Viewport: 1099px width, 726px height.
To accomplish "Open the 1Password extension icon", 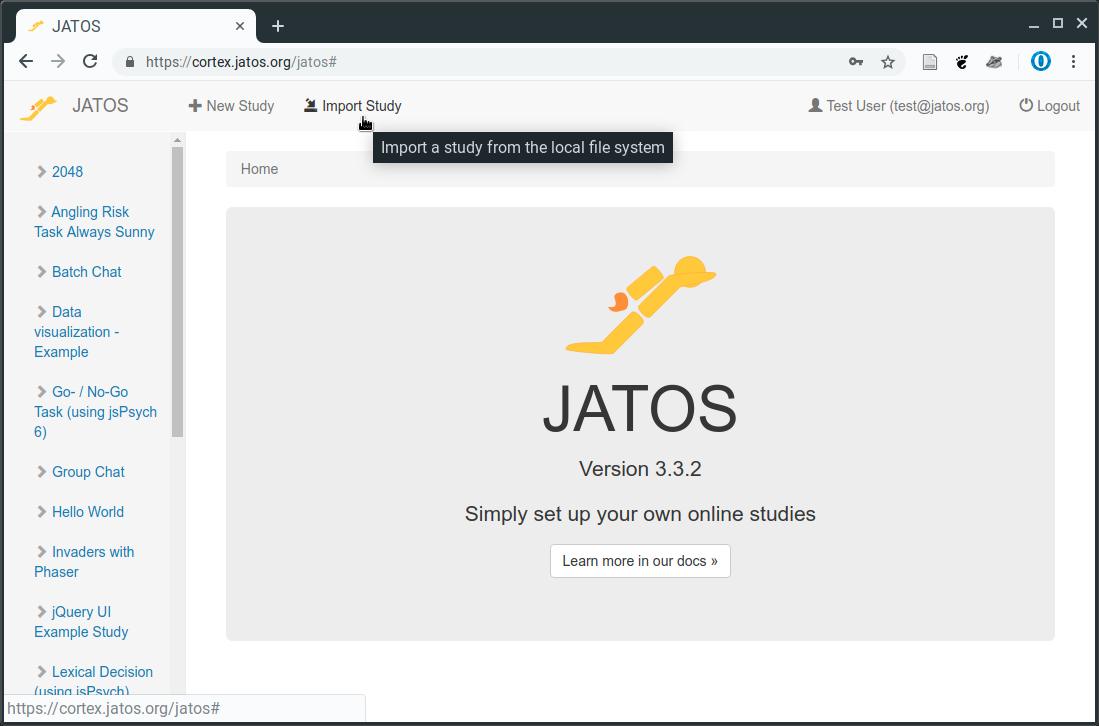I will (x=1041, y=62).
